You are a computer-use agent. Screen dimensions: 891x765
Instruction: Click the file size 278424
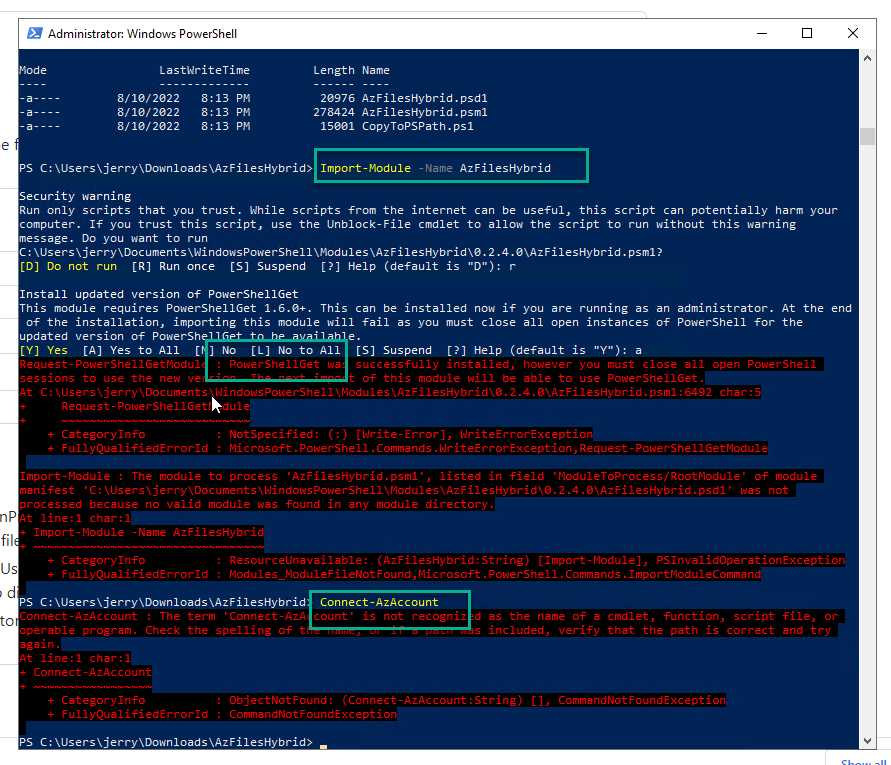pyautogui.click(x=334, y=113)
